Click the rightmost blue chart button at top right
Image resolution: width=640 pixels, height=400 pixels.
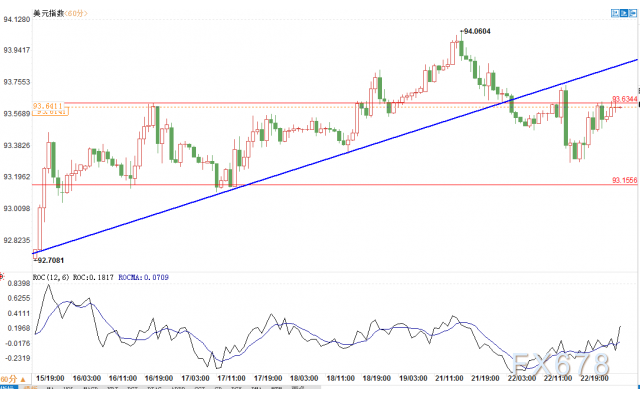(632, 13)
